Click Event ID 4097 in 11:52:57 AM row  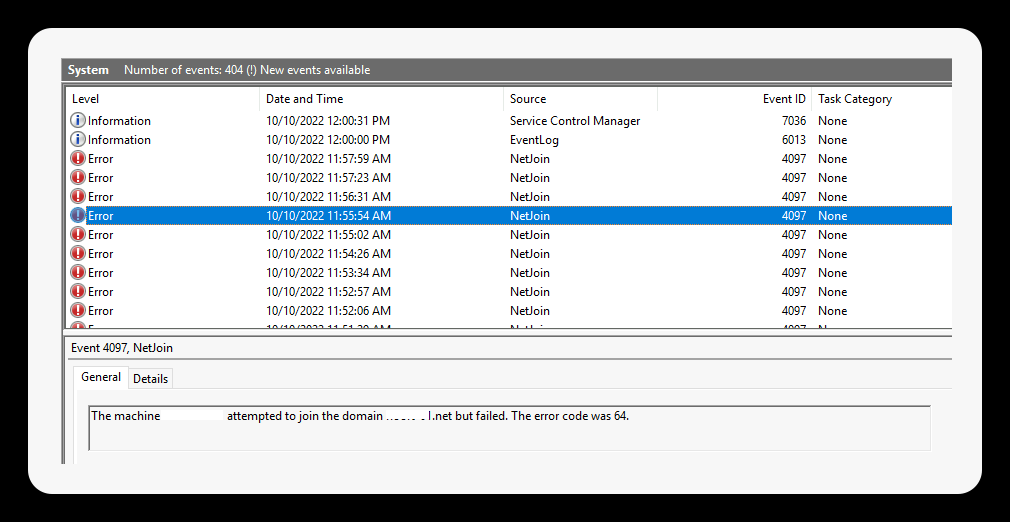point(794,291)
